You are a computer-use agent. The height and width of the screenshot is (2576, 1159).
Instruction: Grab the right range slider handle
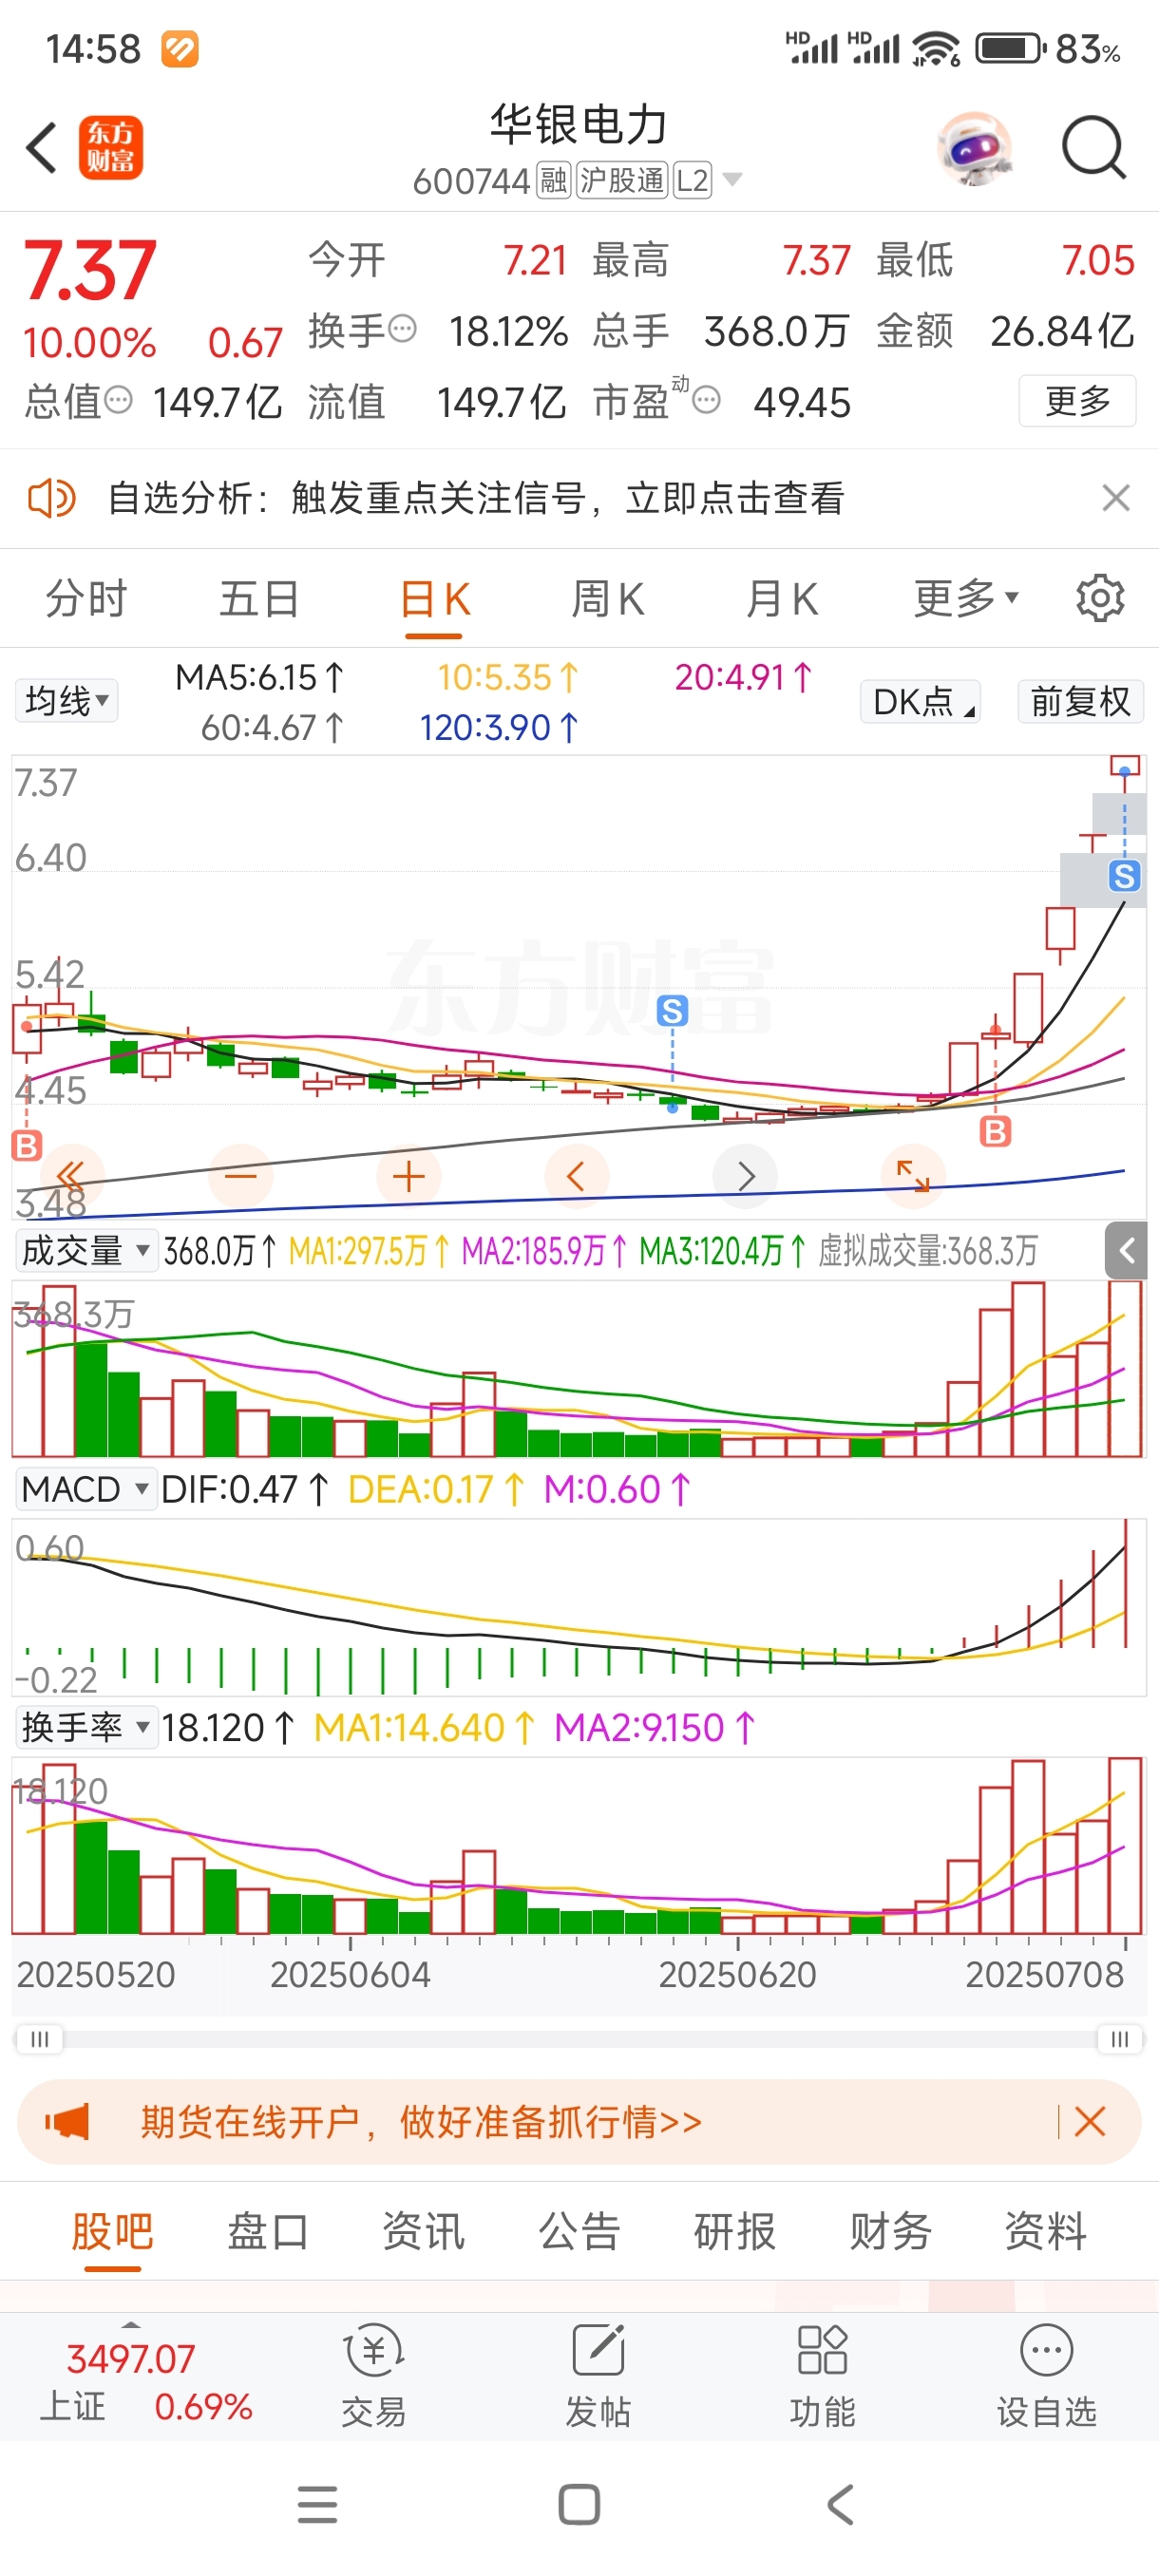[x=1120, y=2039]
